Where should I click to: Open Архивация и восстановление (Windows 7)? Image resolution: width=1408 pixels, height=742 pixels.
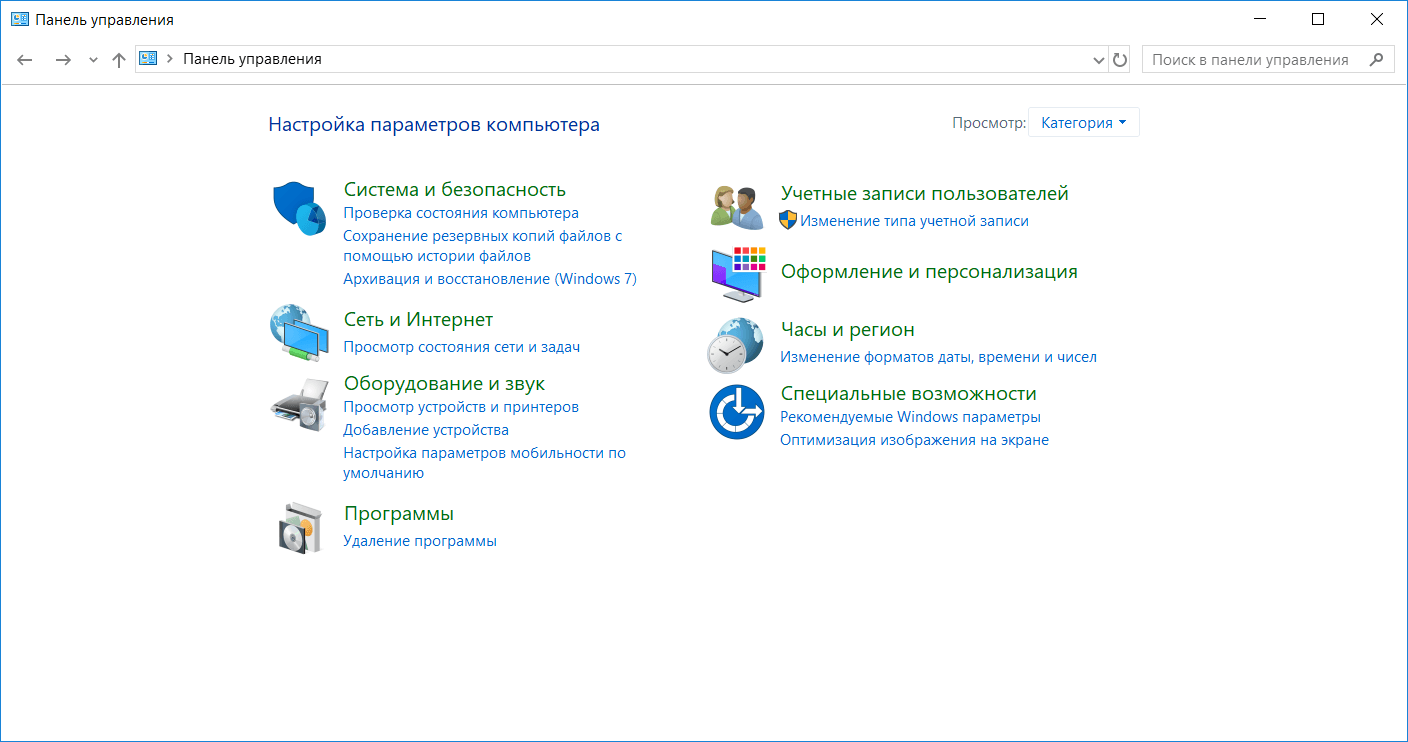click(490, 279)
